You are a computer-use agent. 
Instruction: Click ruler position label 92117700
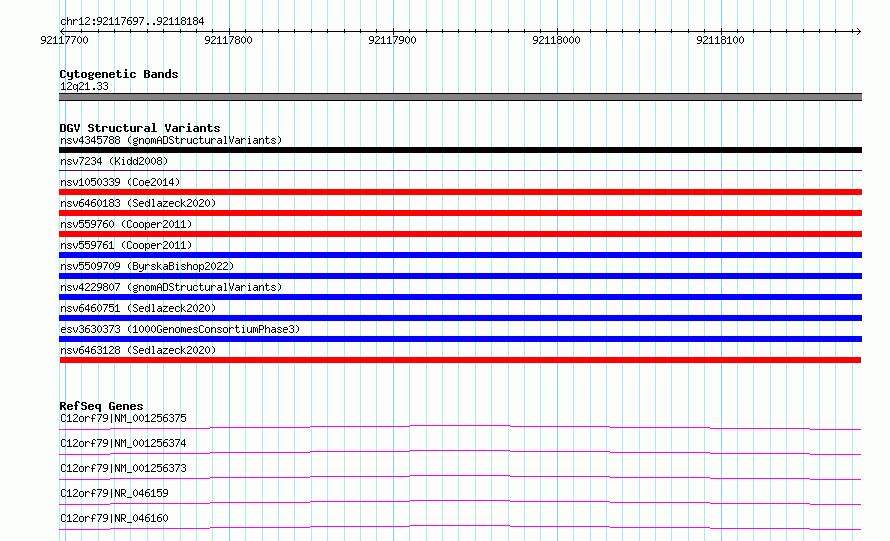click(x=64, y=40)
